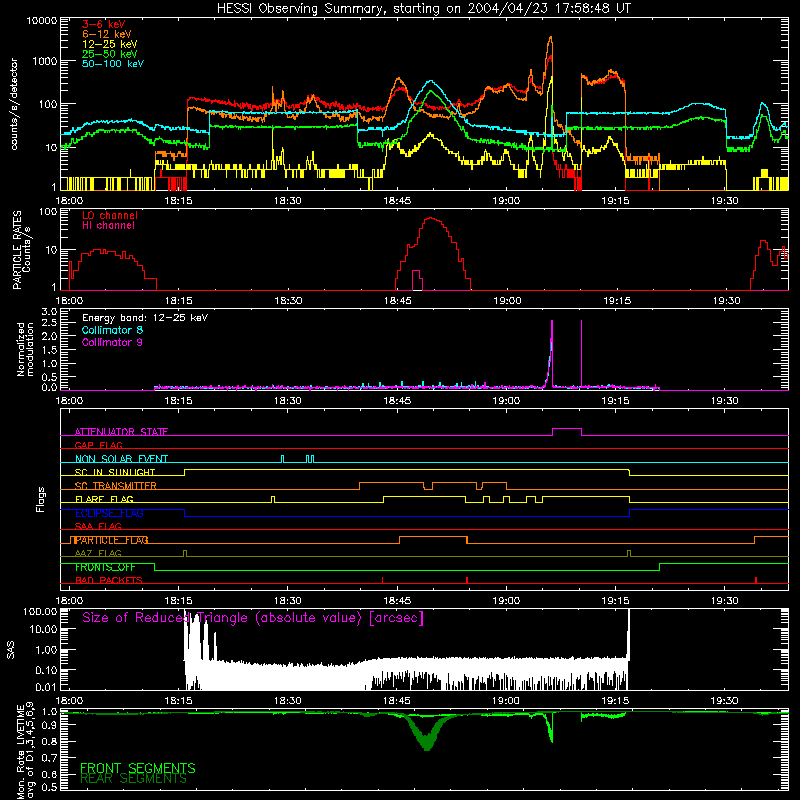
Task: Click the 18:45 tick under count-rate panel
Action: (x=397, y=201)
